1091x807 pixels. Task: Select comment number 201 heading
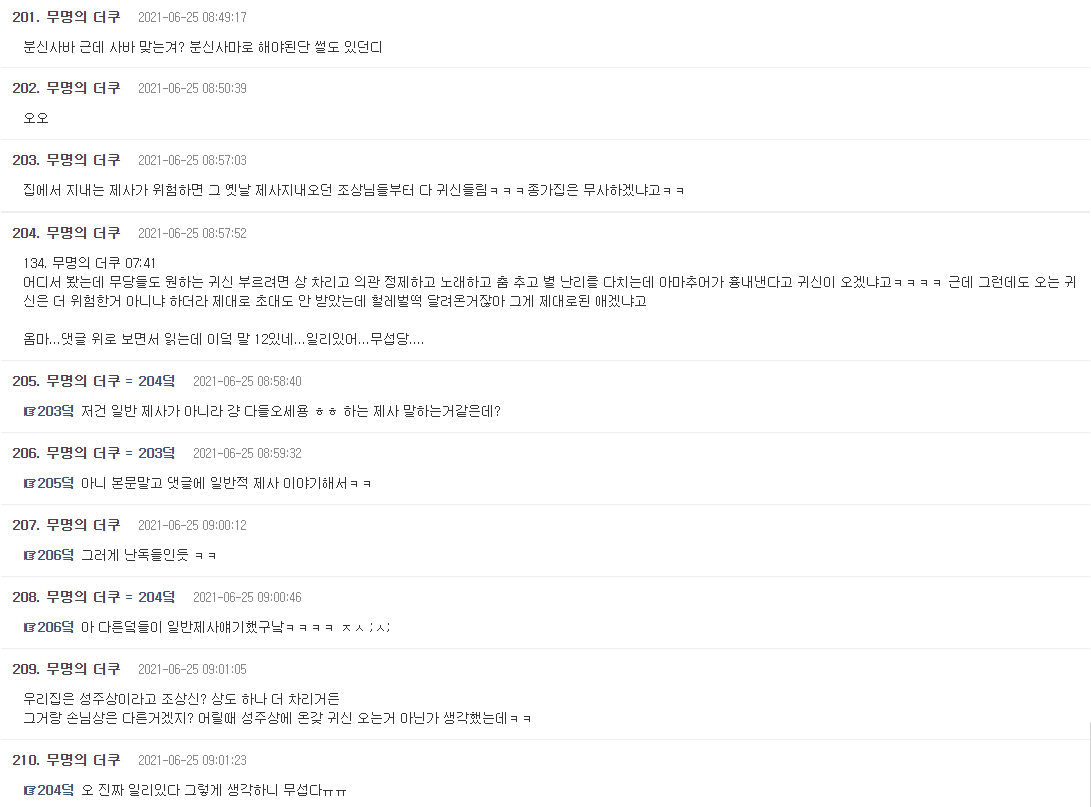[x=26, y=17]
